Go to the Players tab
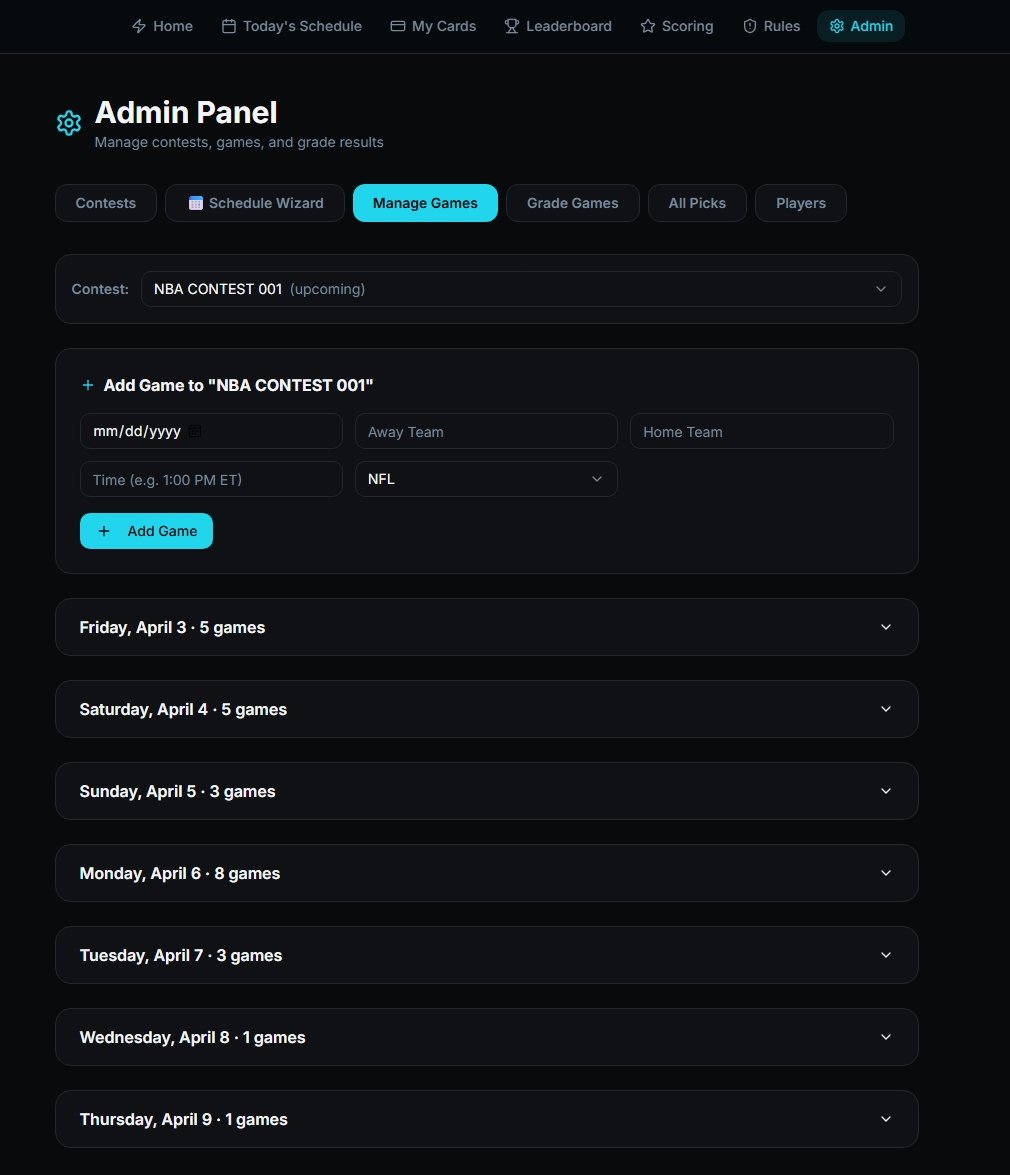Viewport: 1010px width, 1175px height. coord(801,203)
